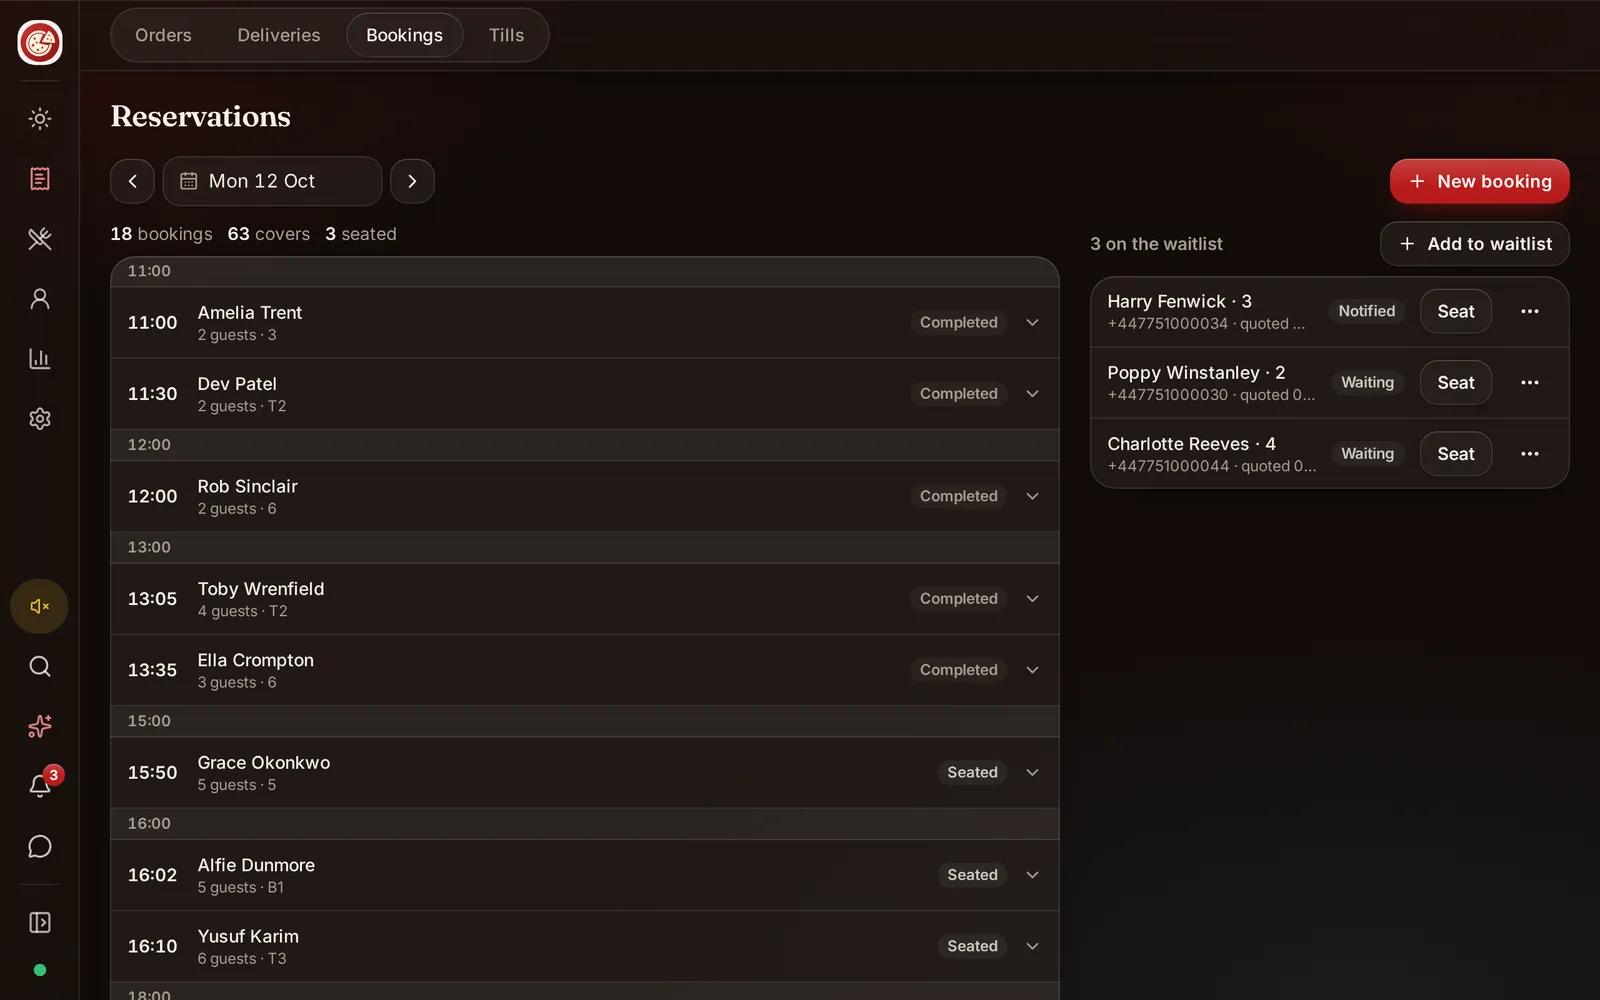The width and height of the screenshot is (1600, 1000).
Task: Click the green online status dot
Action: pyautogui.click(x=40, y=970)
